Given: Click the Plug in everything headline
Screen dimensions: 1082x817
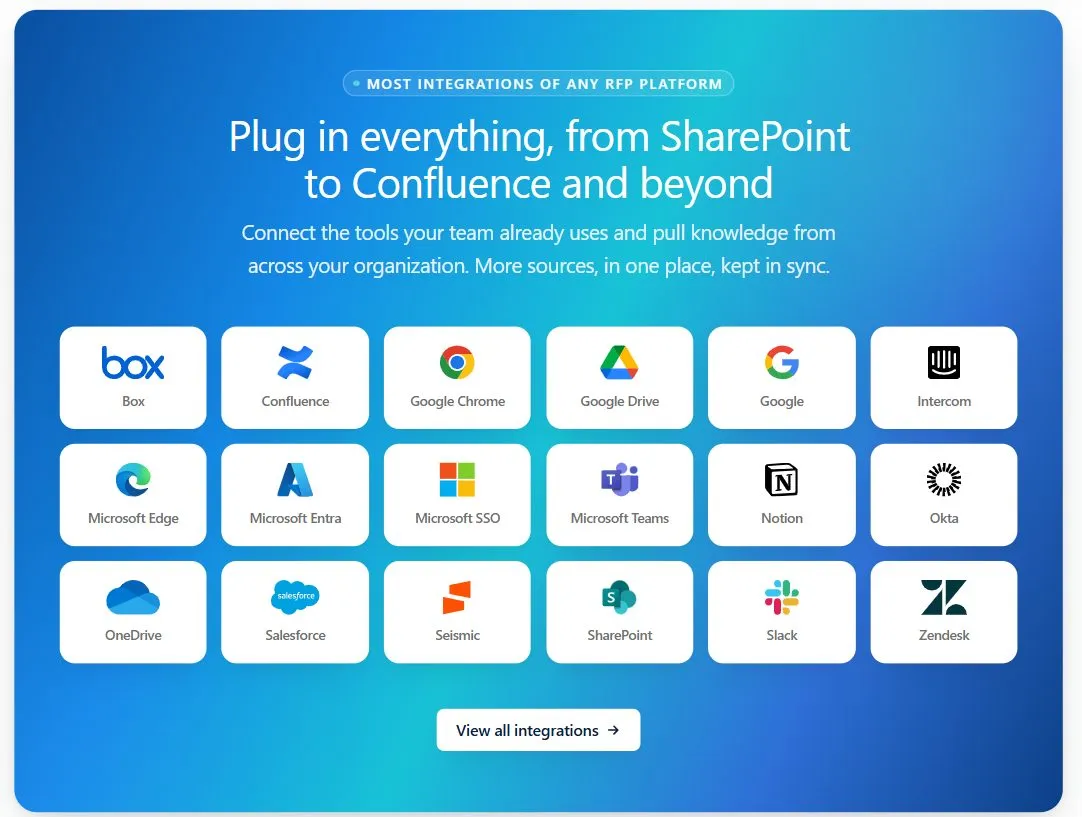Looking at the screenshot, I should click(x=539, y=159).
